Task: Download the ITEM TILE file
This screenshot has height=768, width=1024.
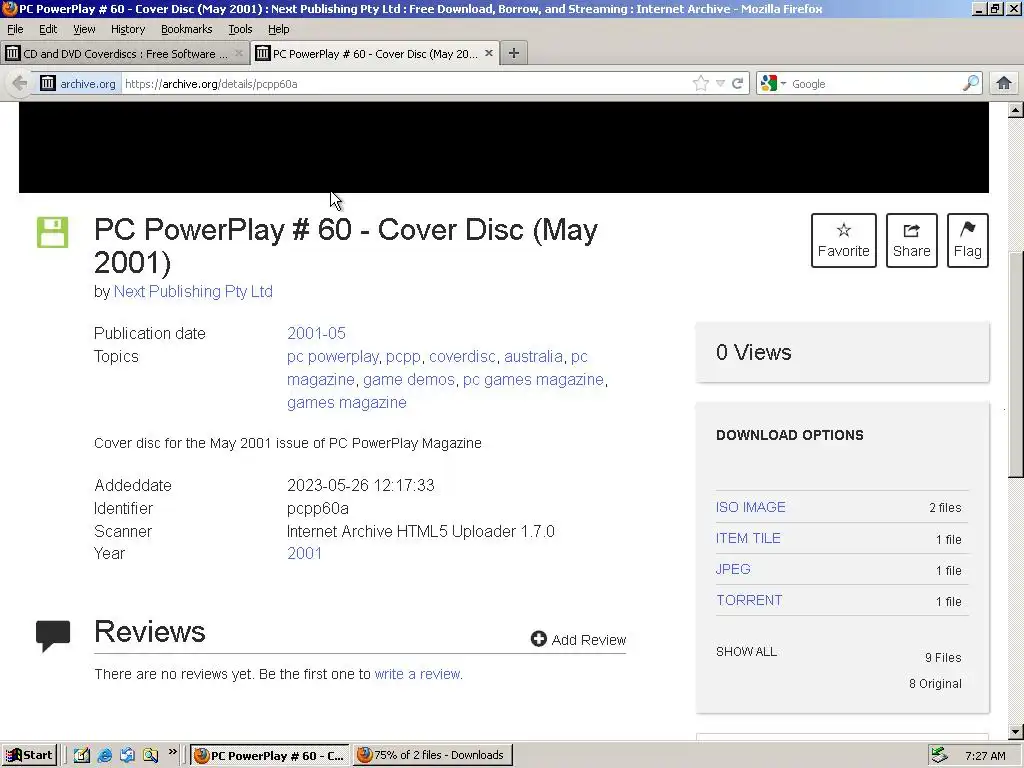Action: click(748, 538)
